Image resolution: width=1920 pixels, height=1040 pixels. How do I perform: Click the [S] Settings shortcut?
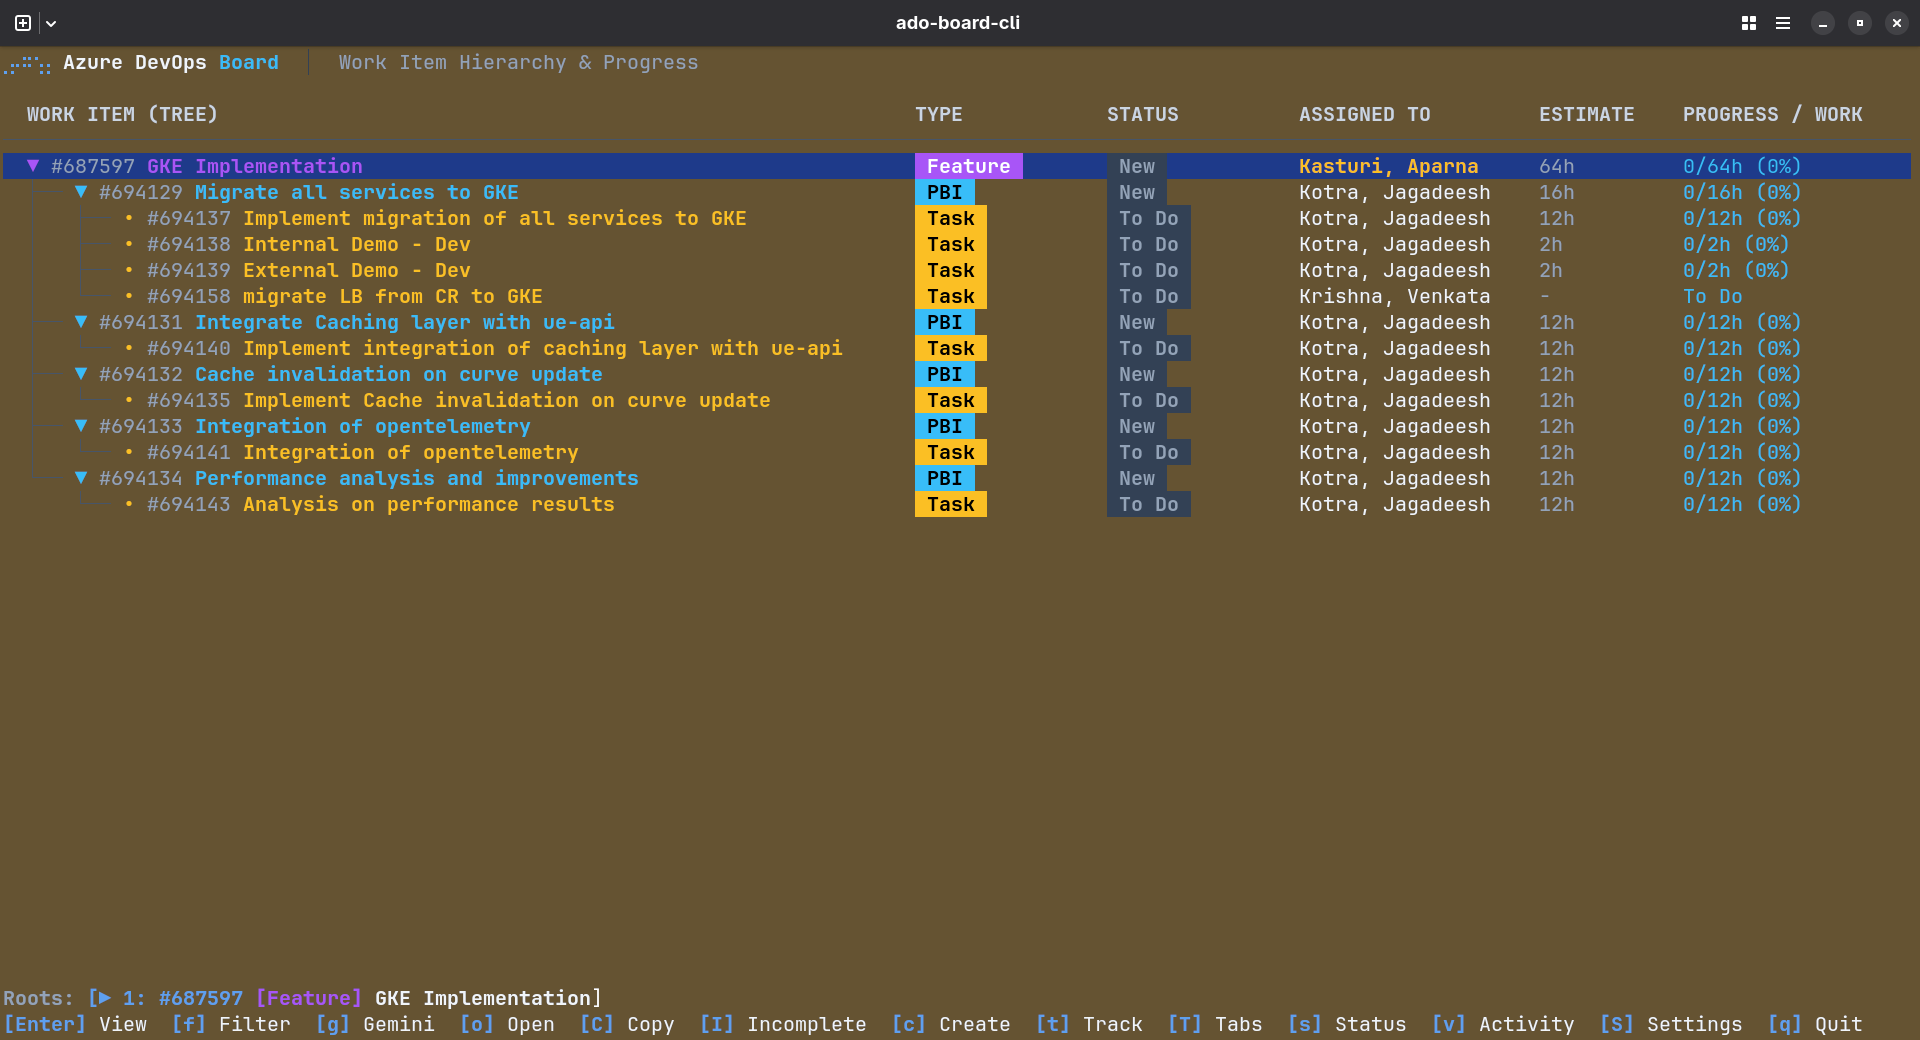(1671, 1024)
